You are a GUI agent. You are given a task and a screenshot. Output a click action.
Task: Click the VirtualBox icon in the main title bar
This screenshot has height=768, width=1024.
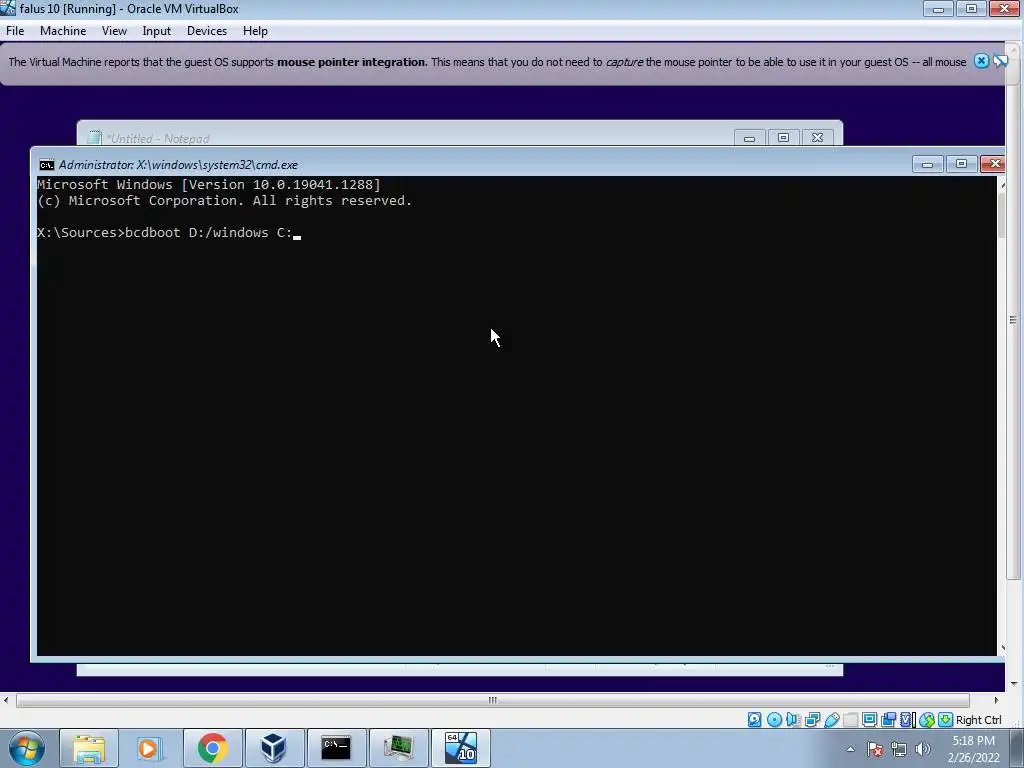pos(8,8)
